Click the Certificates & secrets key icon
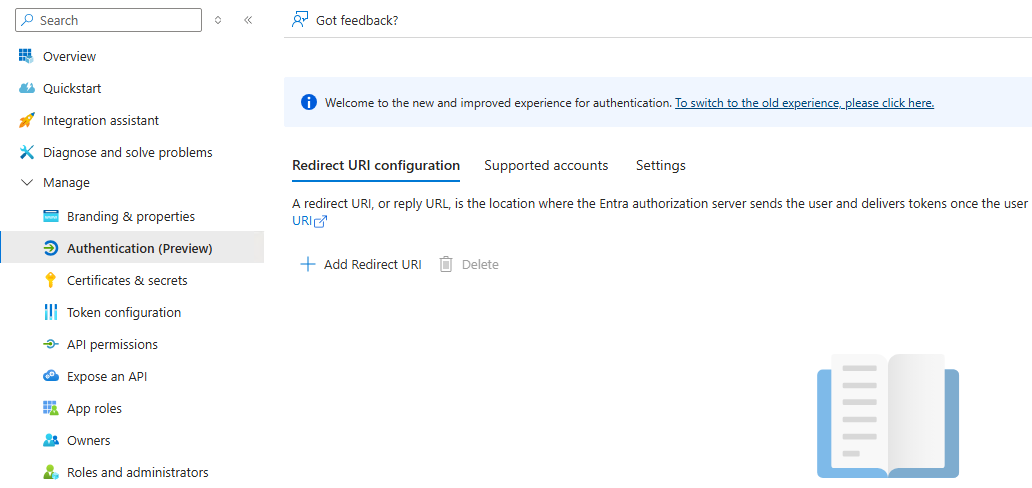Screen dimensions: 1032x488 point(51,281)
